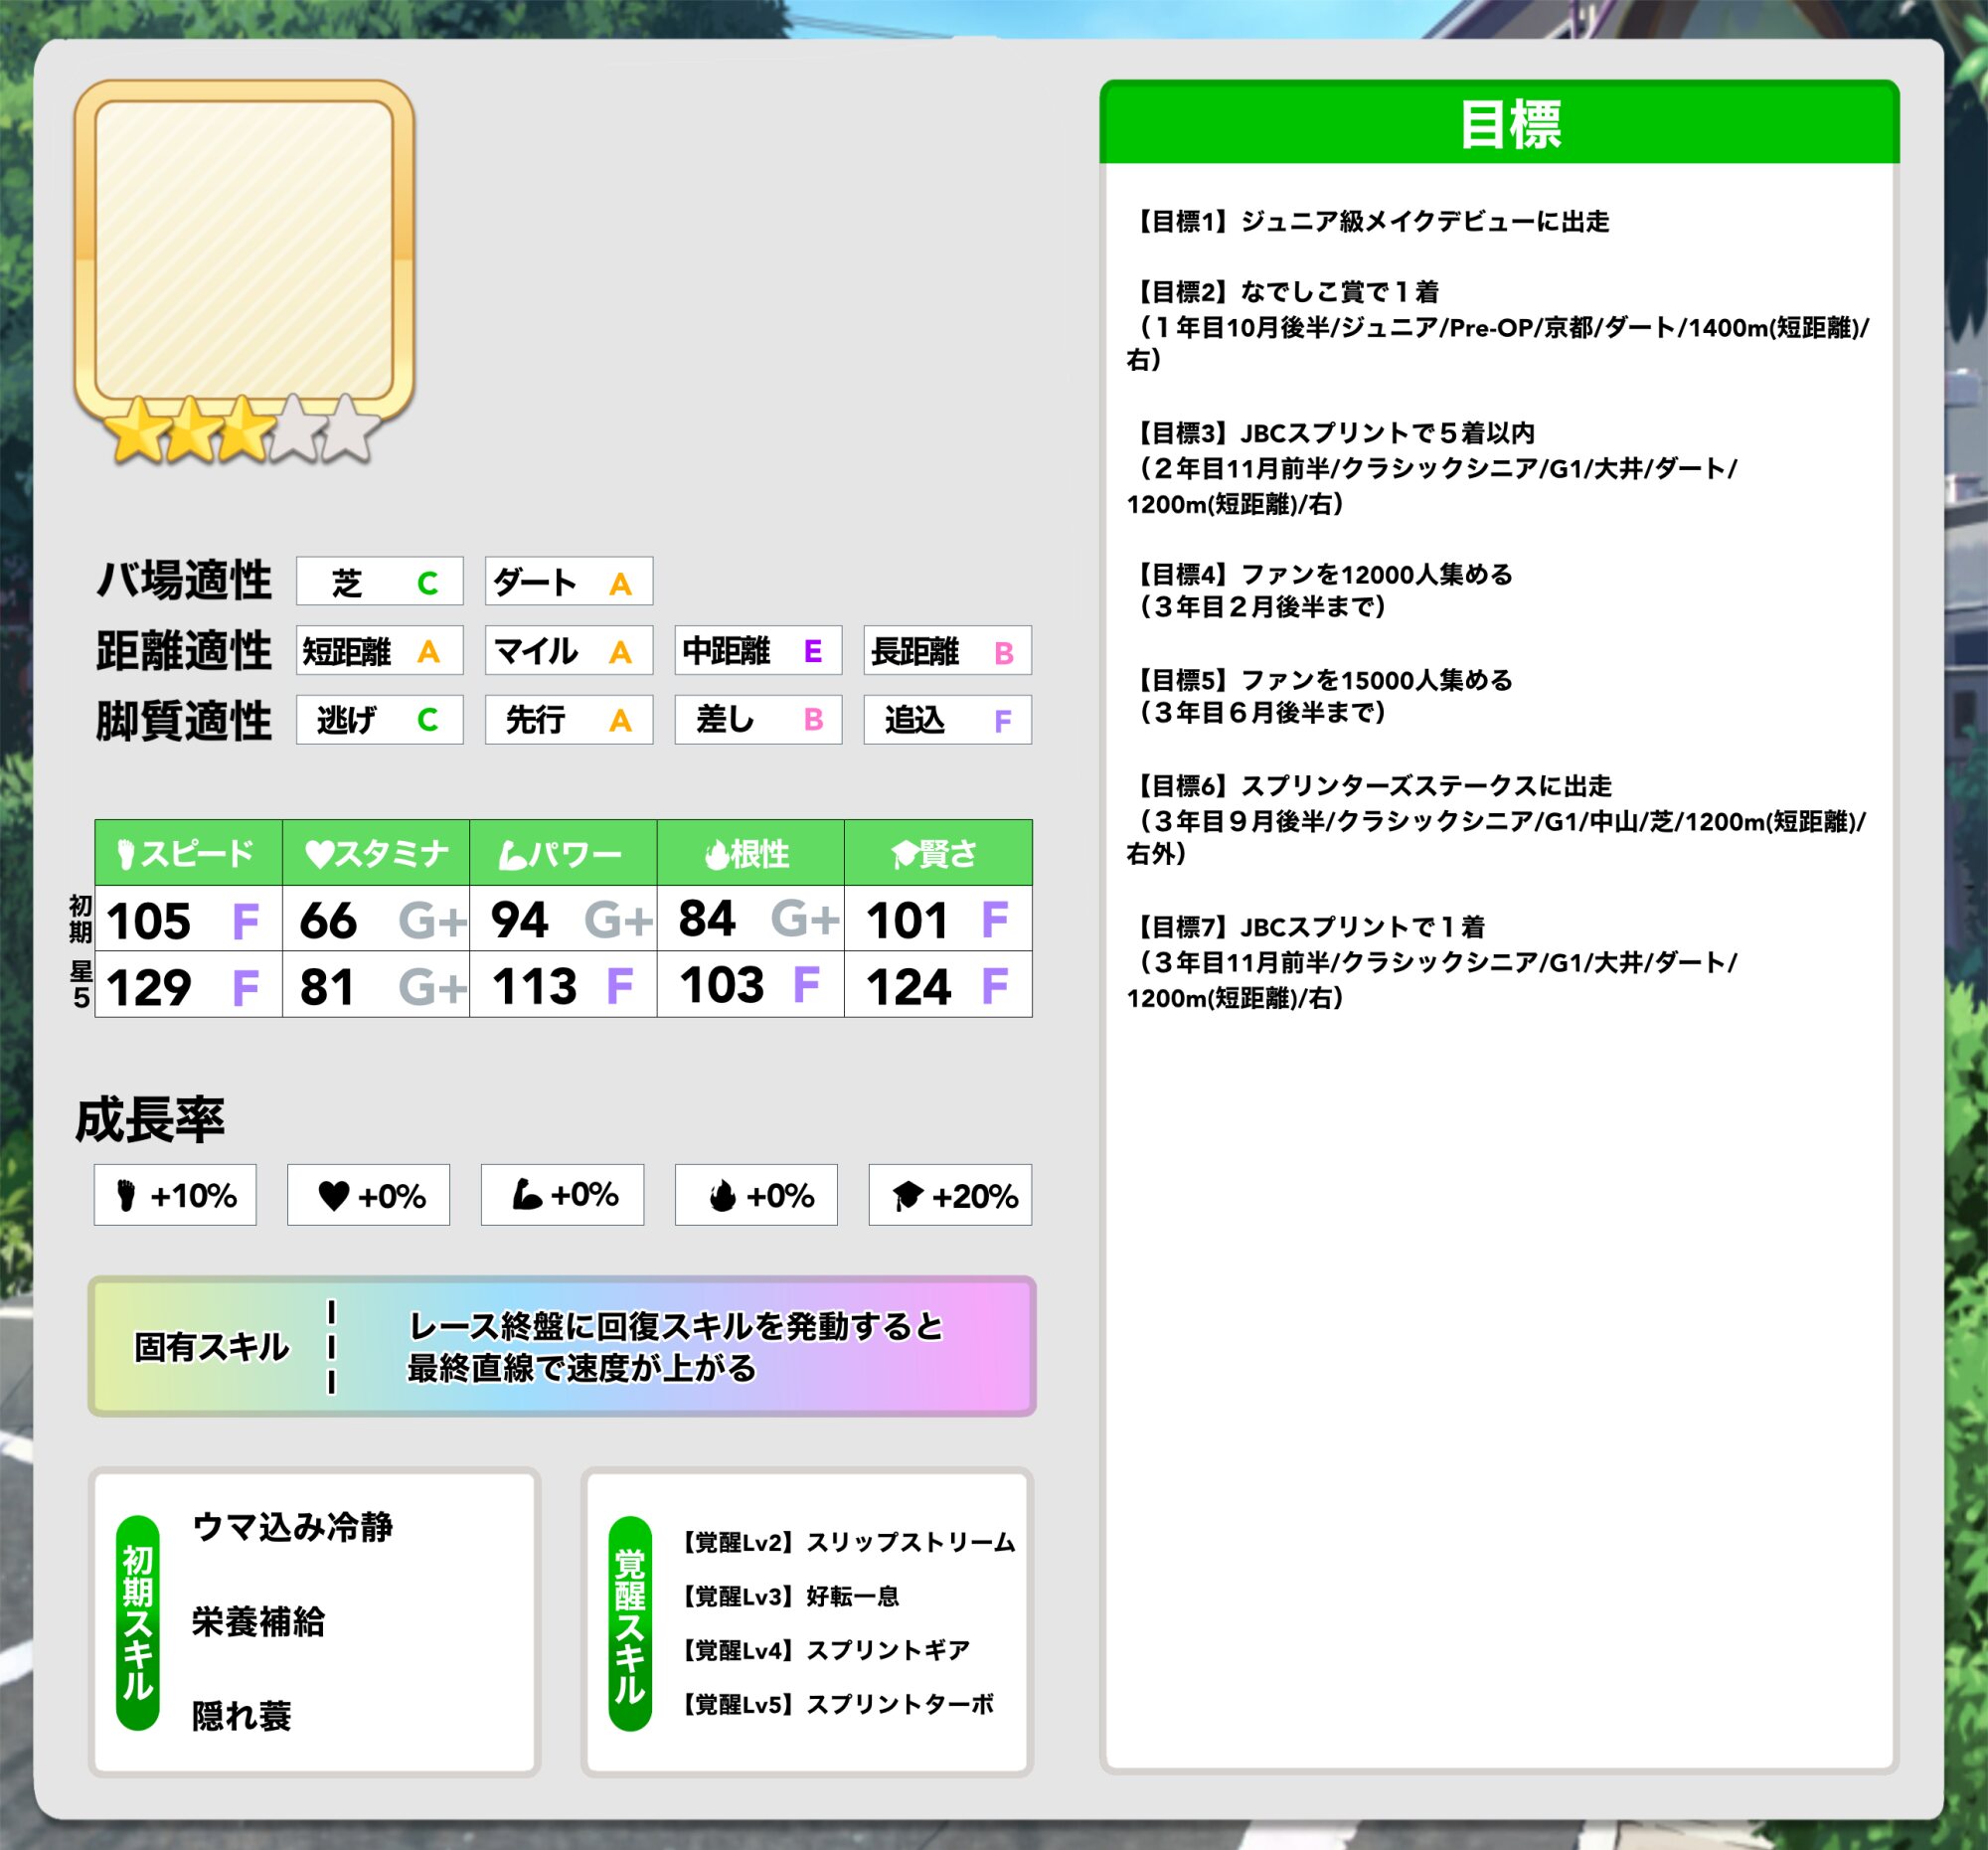The image size is (1988, 1850).
Task: Click the heart icon in stamina growth box
Action: (333, 1195)
